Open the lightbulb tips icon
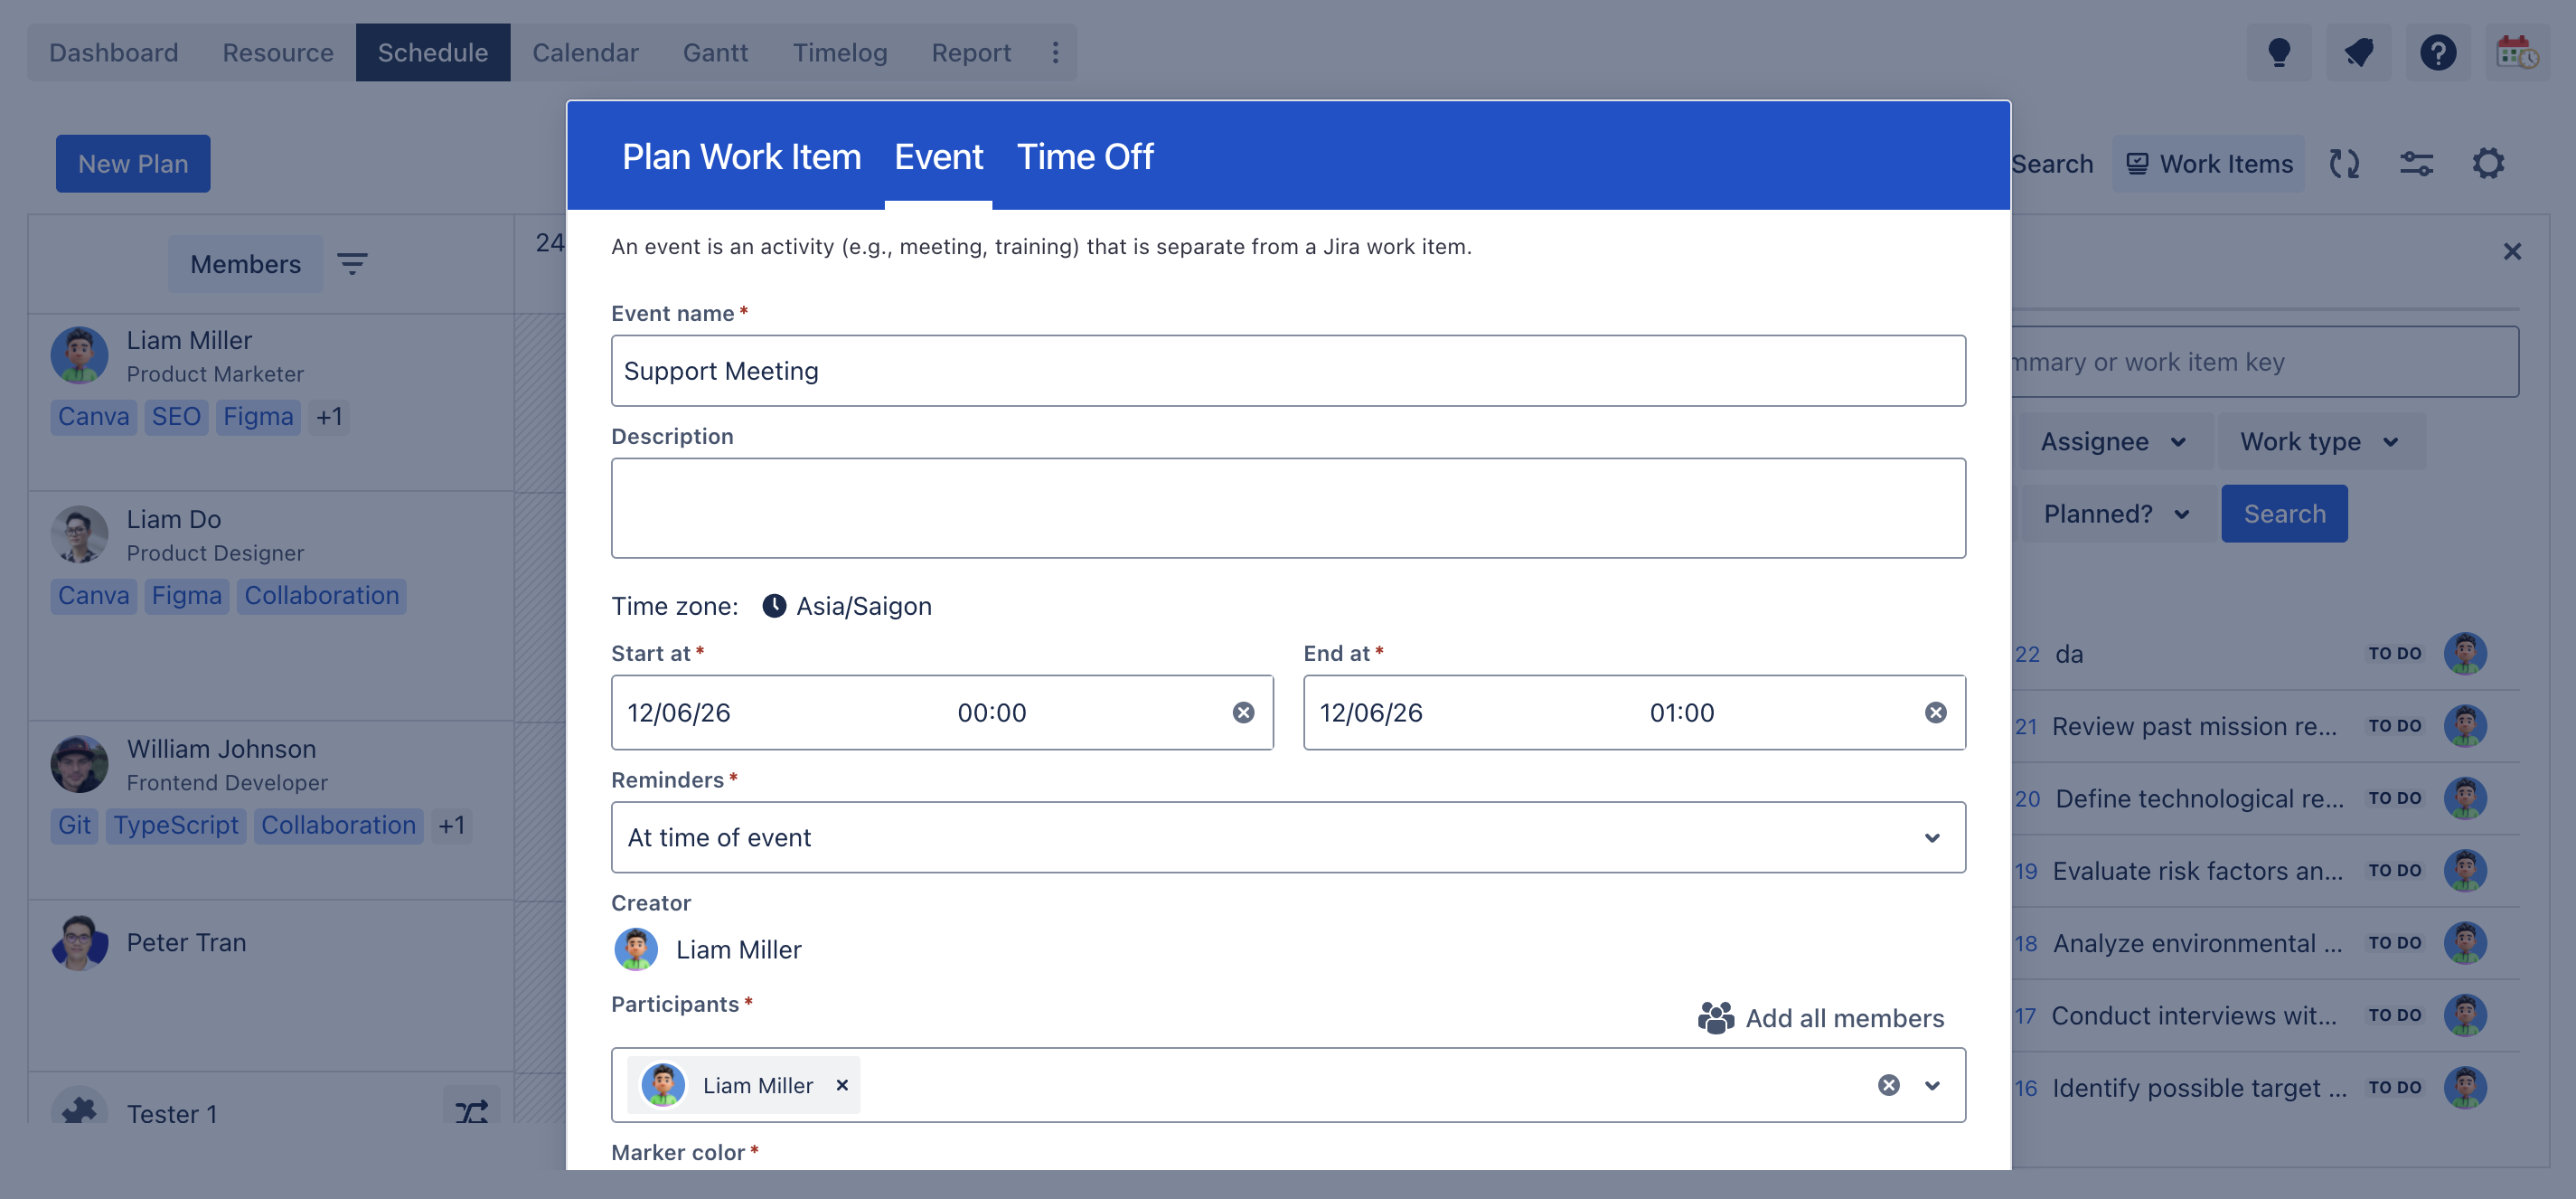The height and width of the screenshot is (1199, 2576). click(x=2278, y=52)
